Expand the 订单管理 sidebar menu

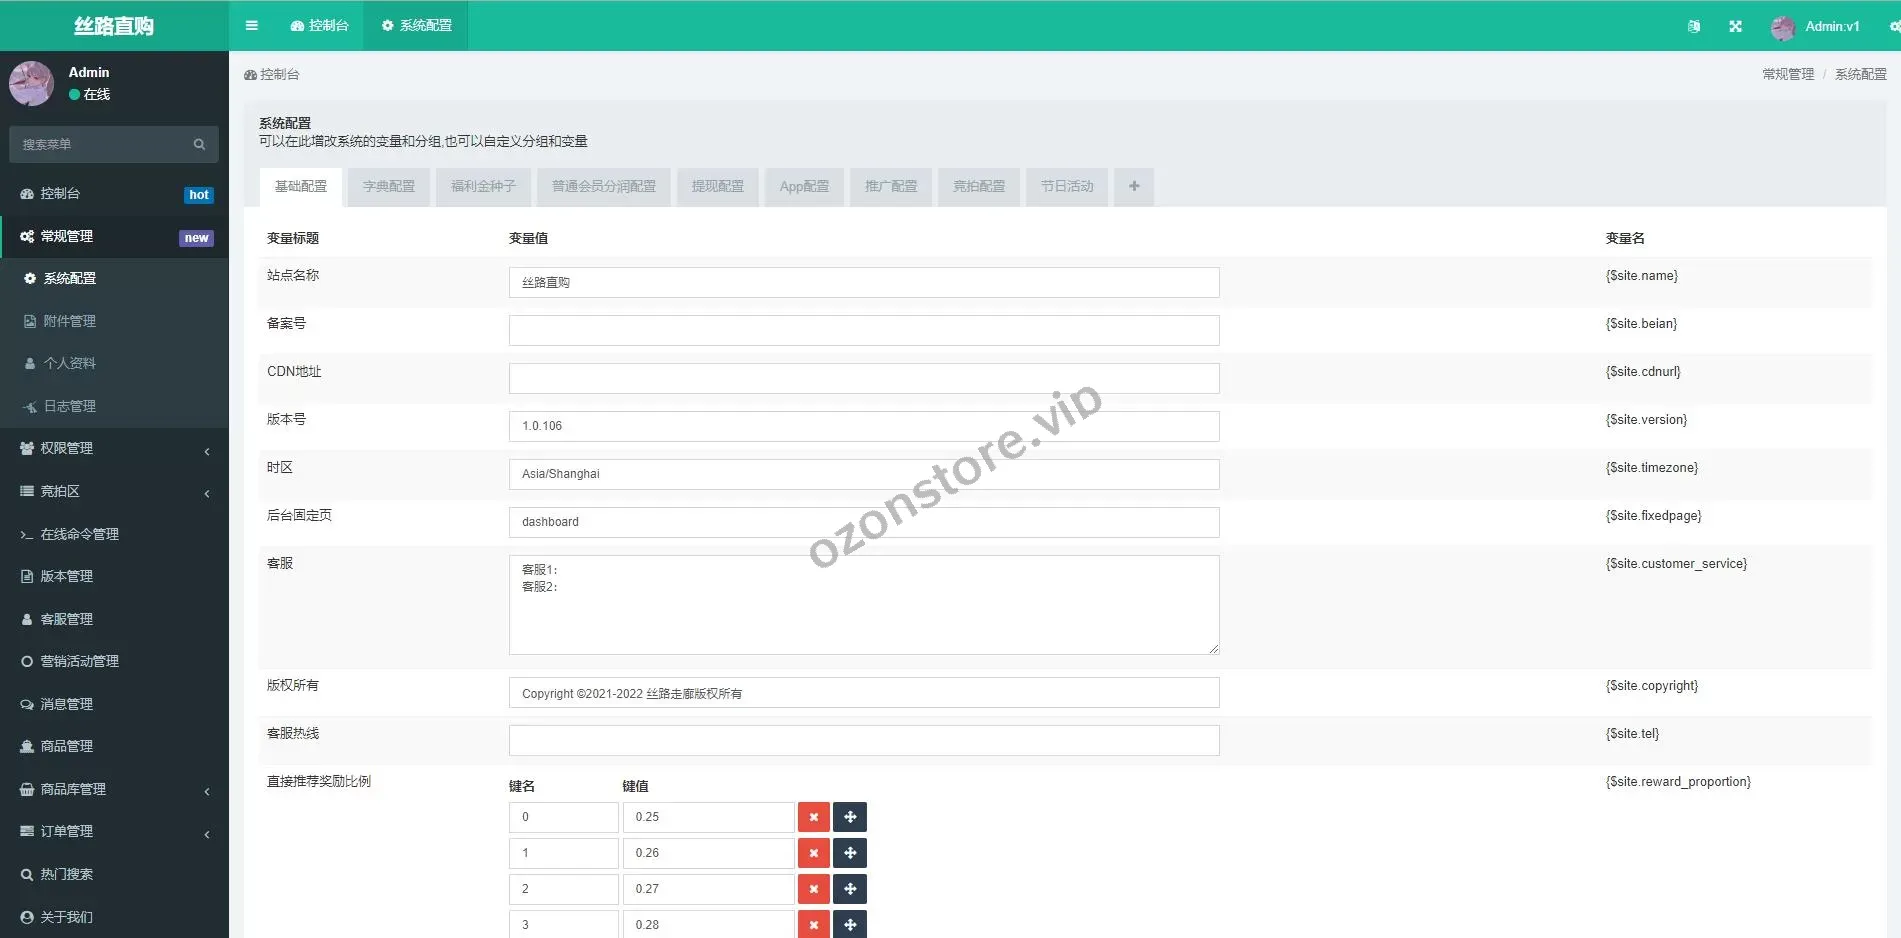coord(114,832)
